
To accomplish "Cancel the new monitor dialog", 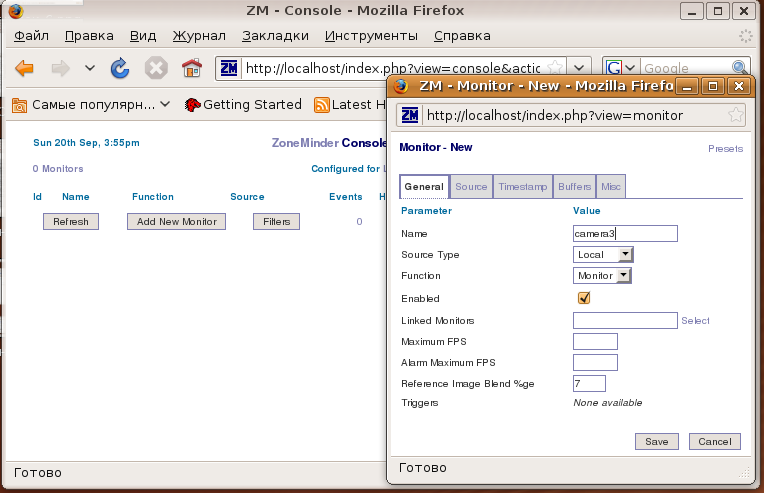I will point(715,441).
